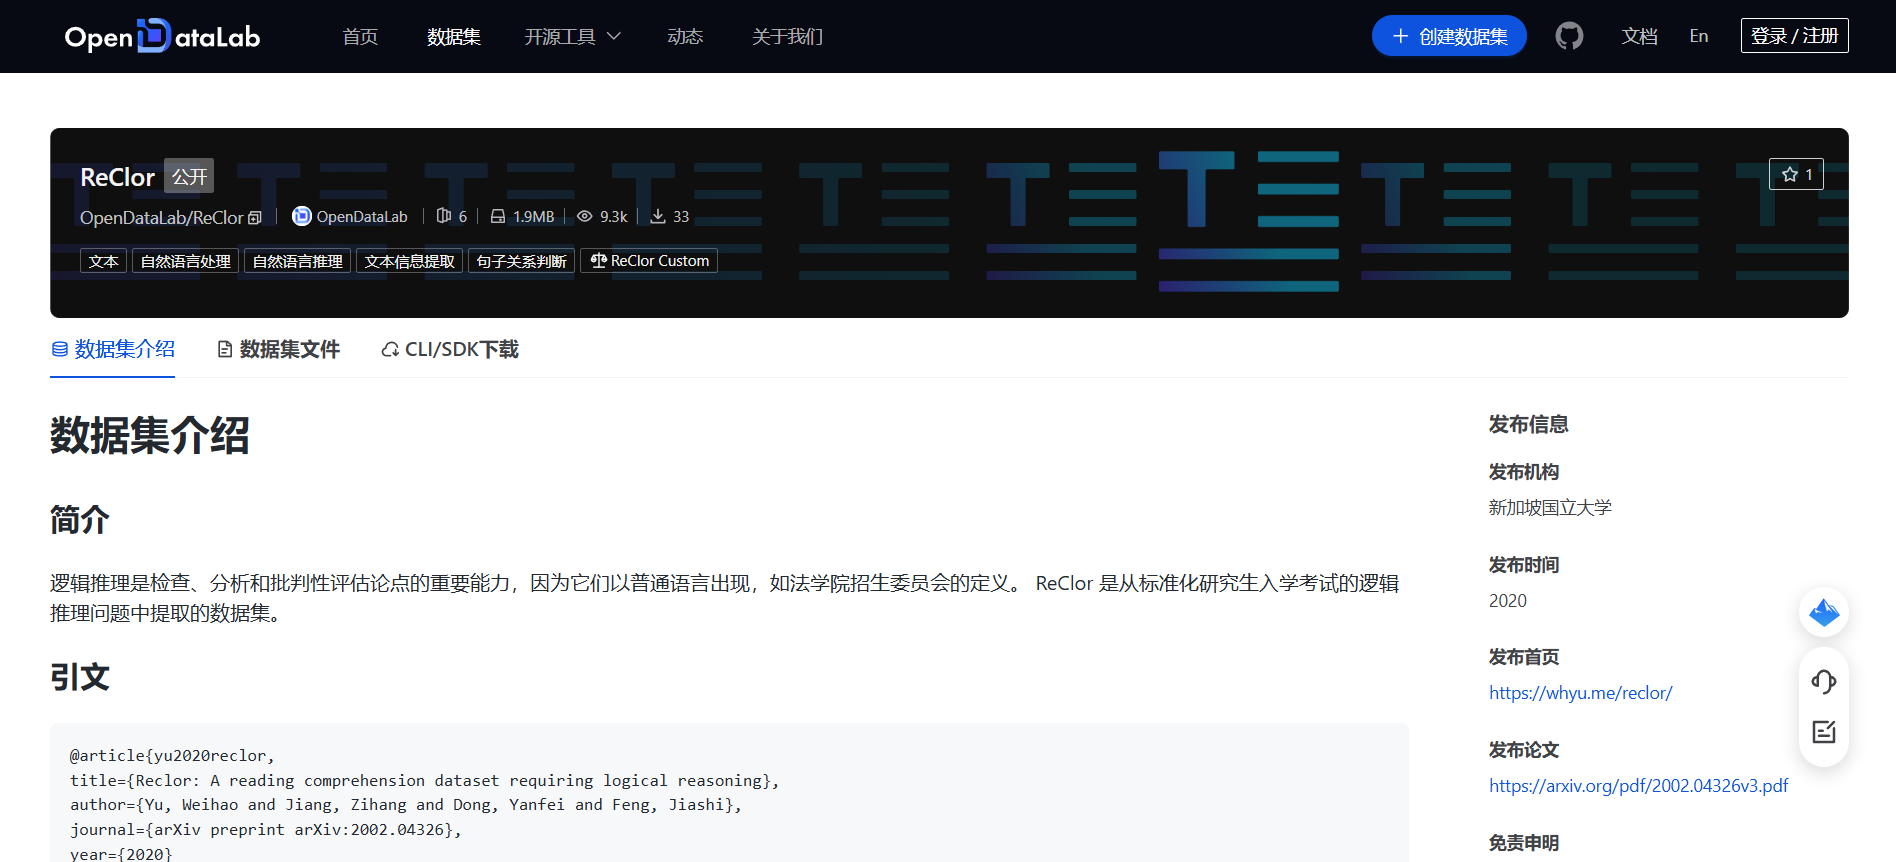This screenshot has width=1896, height=862.
Task: Click the file count icon showing 6
Action: tap(444, 216)
